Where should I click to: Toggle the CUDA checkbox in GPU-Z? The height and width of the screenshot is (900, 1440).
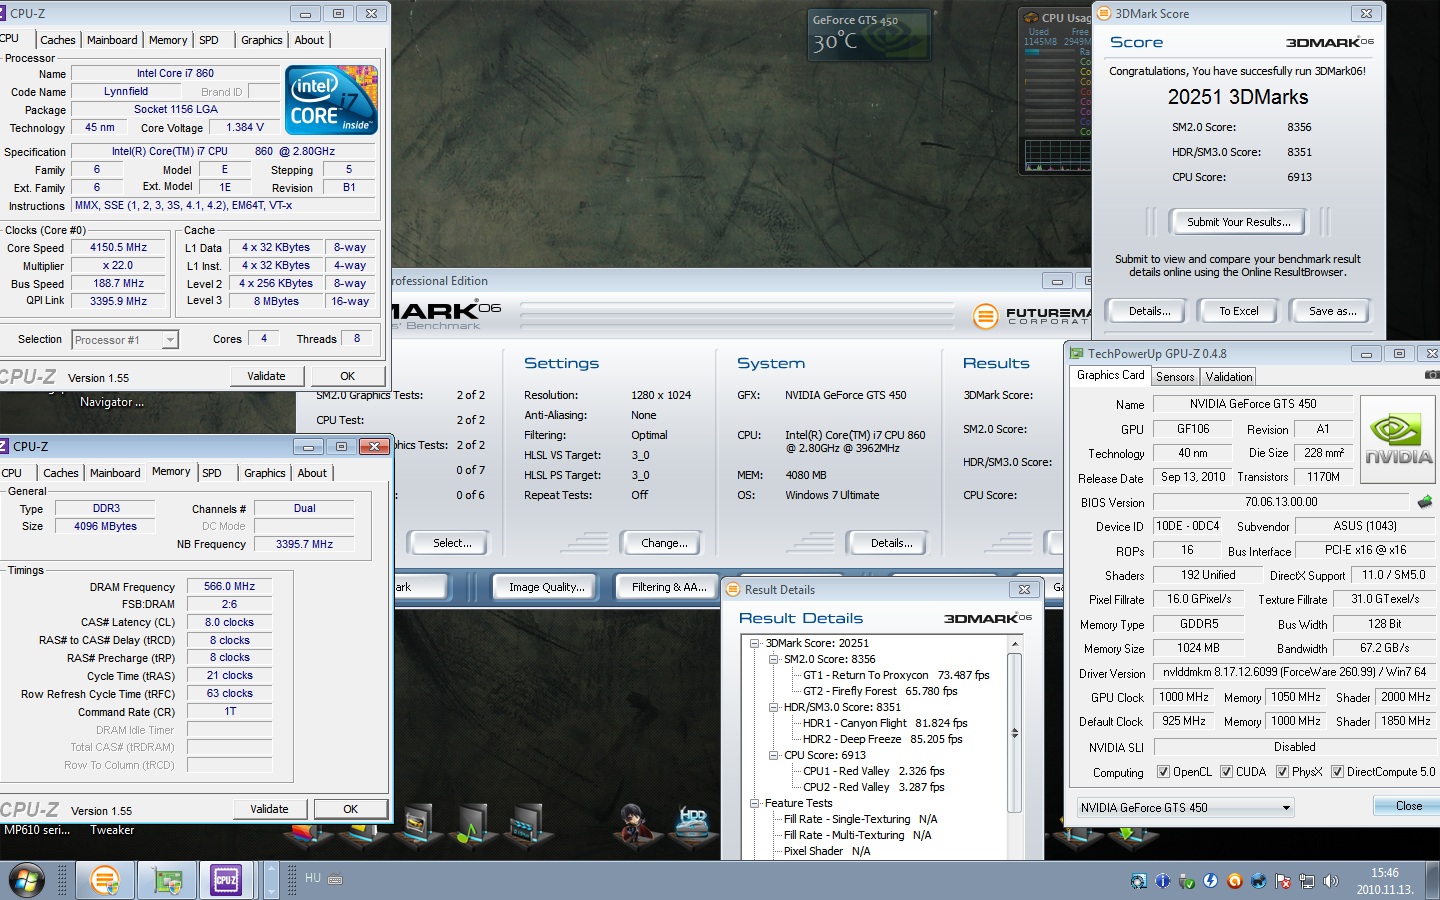pos(1226,772)
